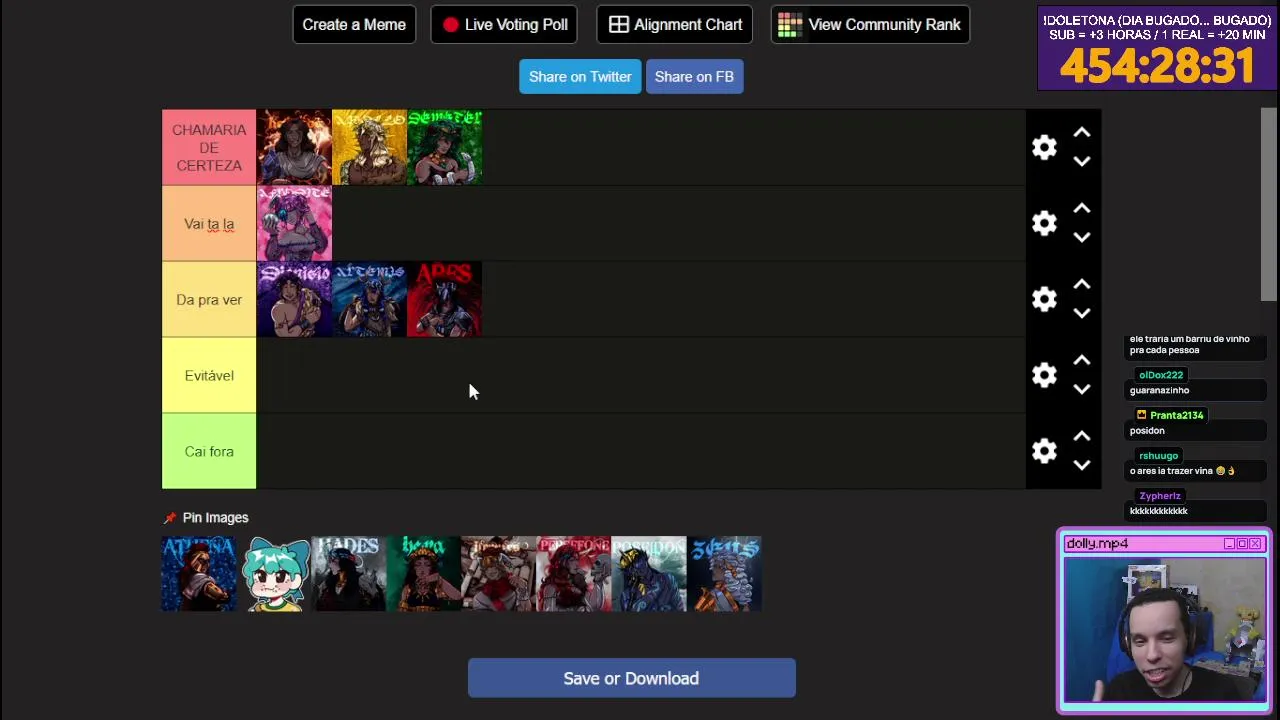1280x720 pixels.
Task: Select the red Ares image
Action: point(444,300)
